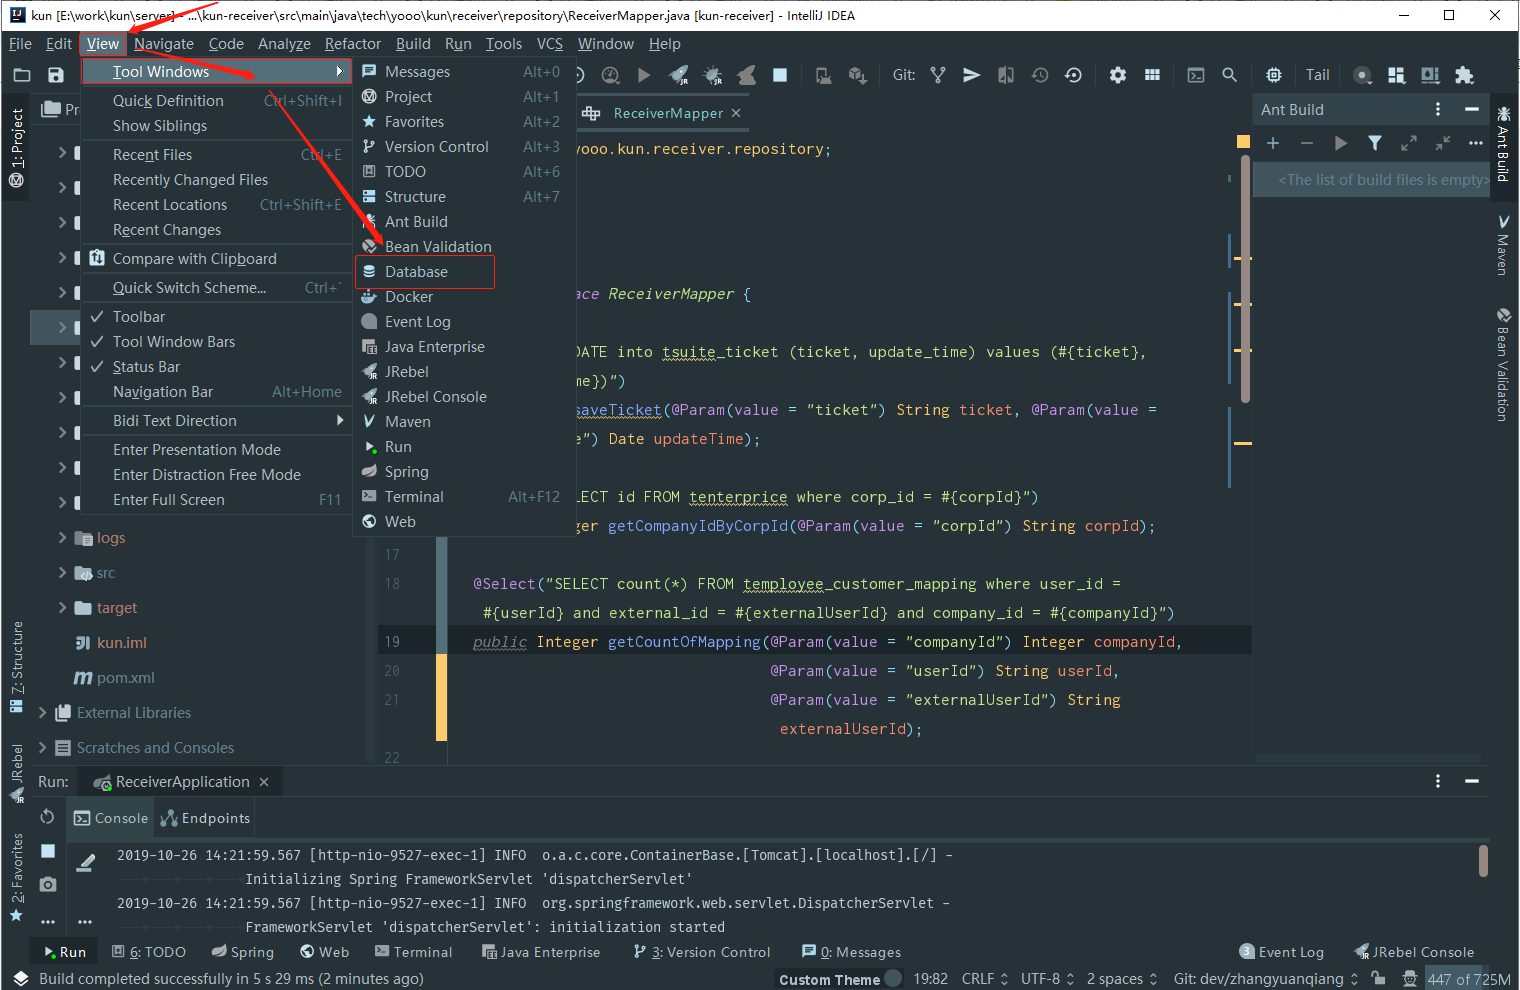Enter Presentation Mode

[x=217, y=450]
